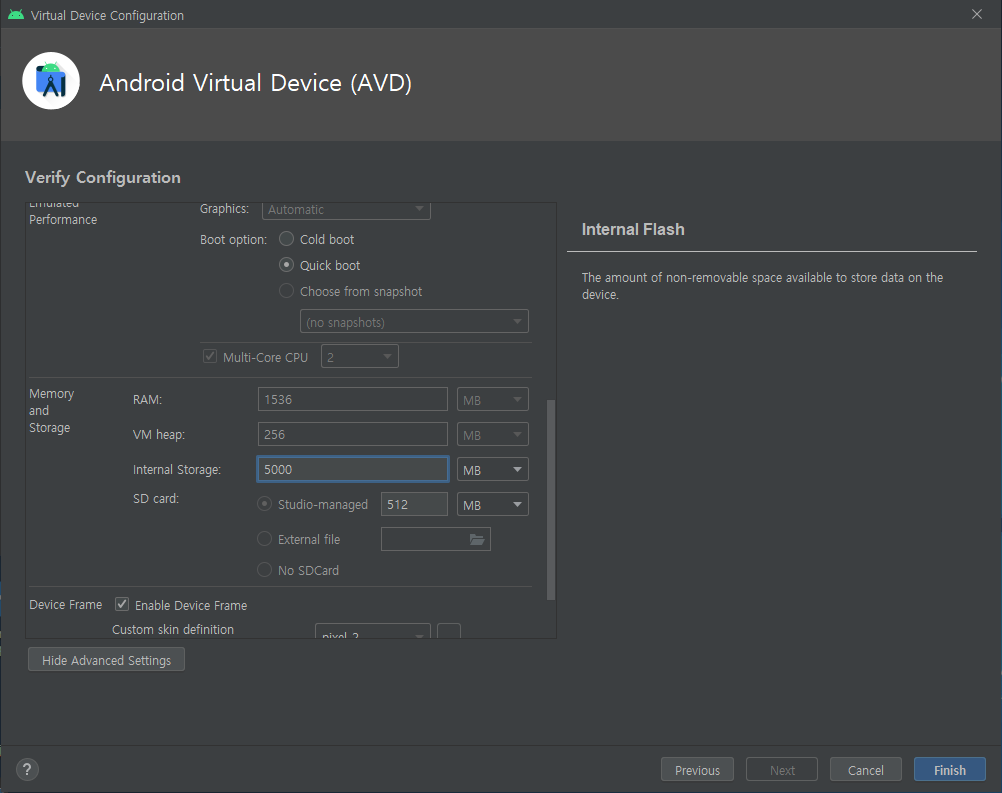Click Studio-managed SD card size field

pos(414,504)
